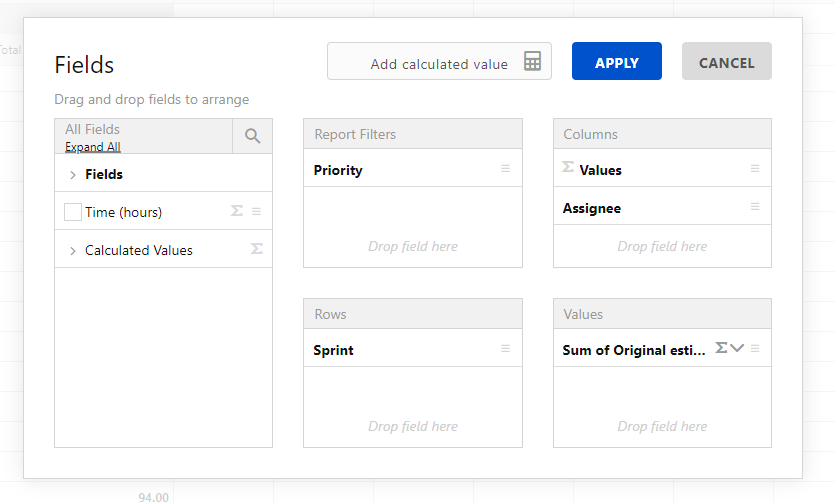Screen dimensions: 835x503
Task: Click the drag handle on the Sprint field
Action: [x=505, y=349]
